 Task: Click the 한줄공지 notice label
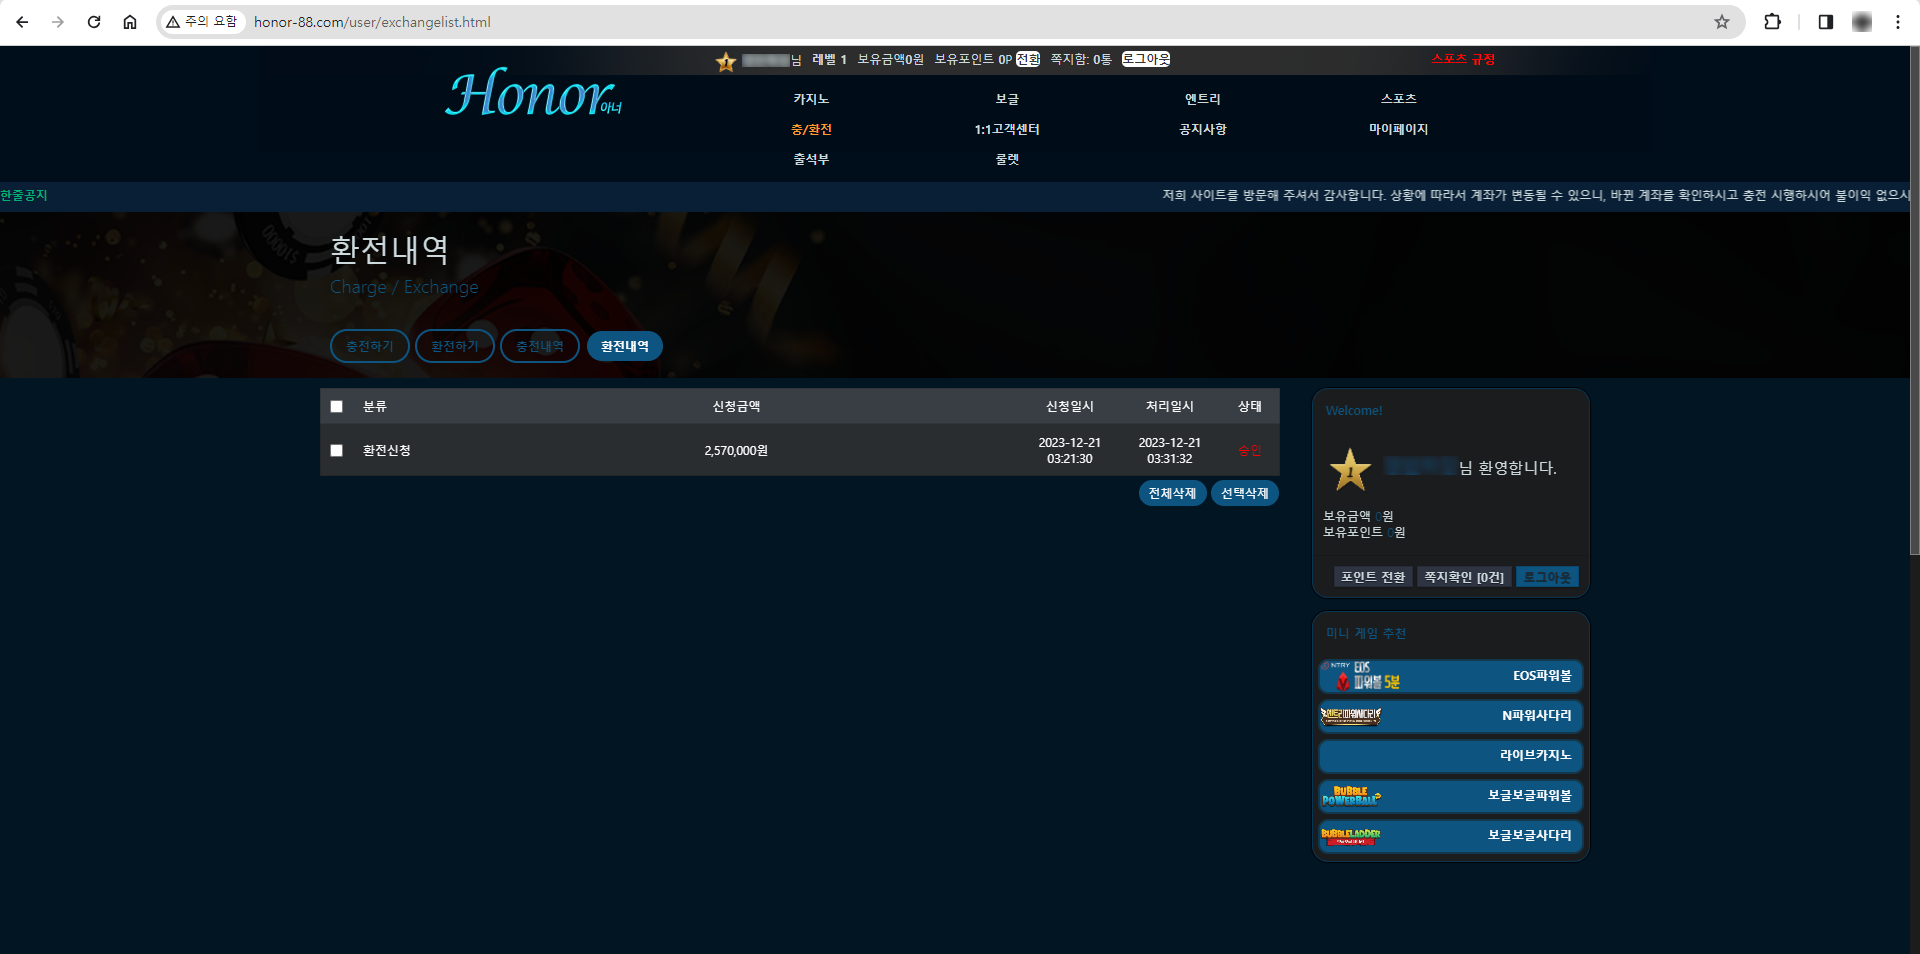coord(24,196)
